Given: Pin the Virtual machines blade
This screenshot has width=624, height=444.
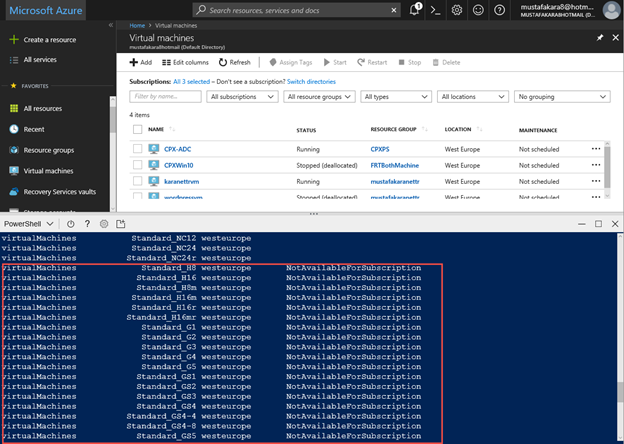Looking at the screenshot, I should [600, 38].
